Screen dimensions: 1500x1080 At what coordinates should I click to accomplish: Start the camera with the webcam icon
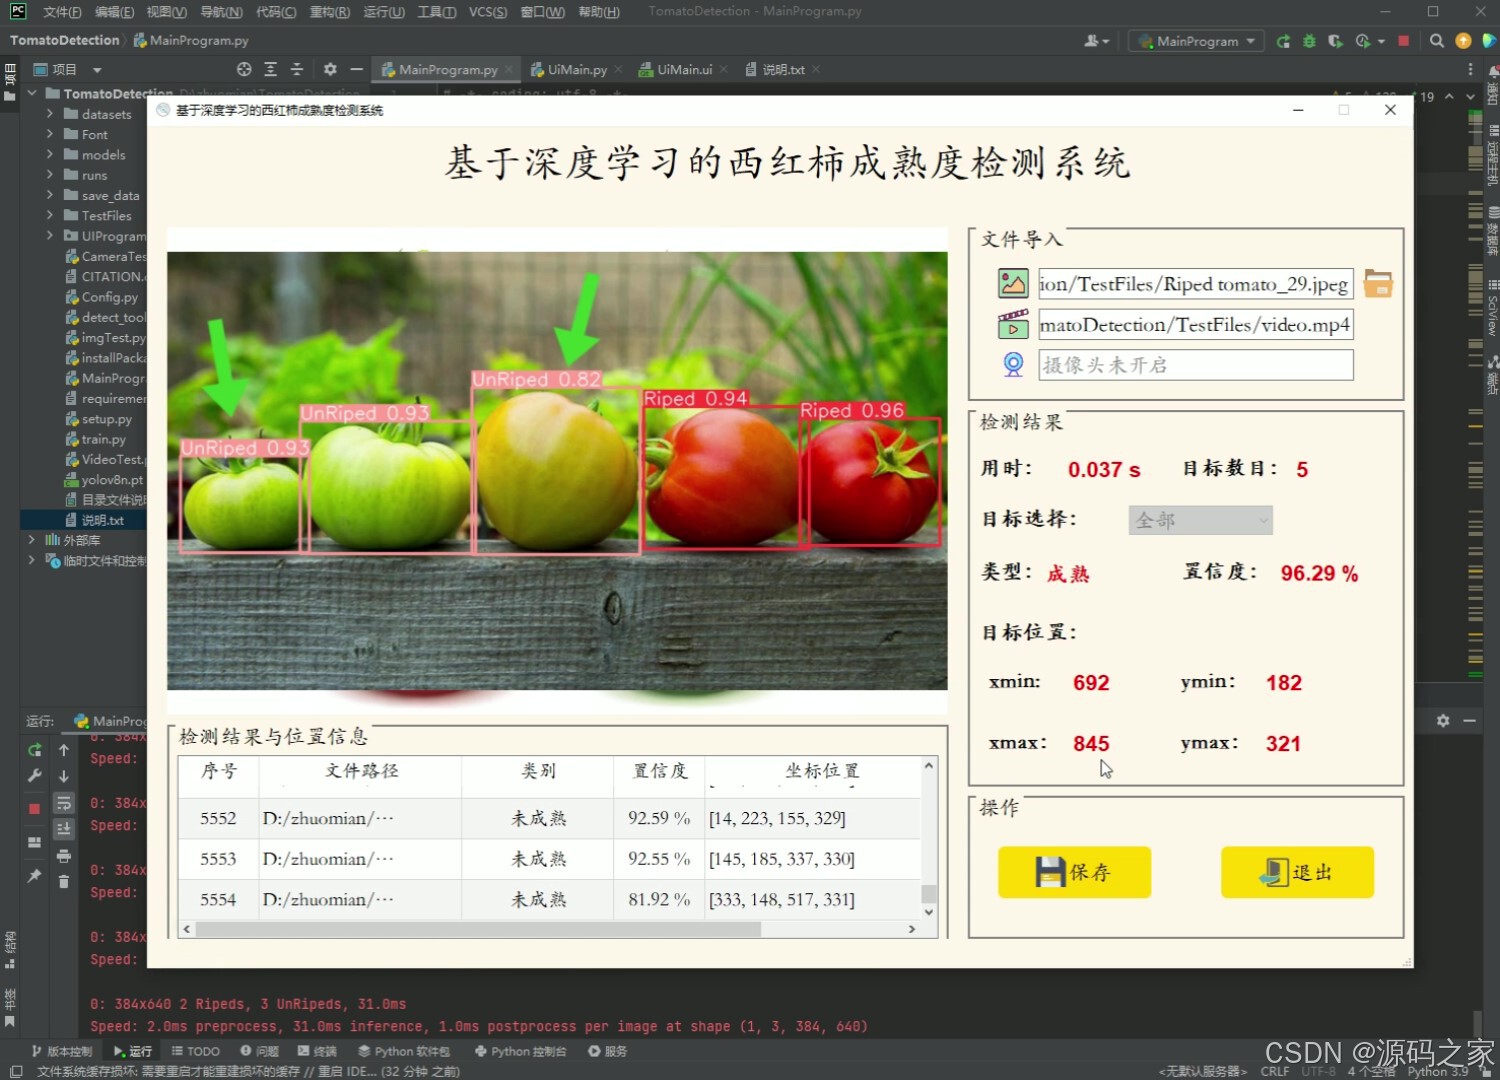click(x=1013, y=364)
